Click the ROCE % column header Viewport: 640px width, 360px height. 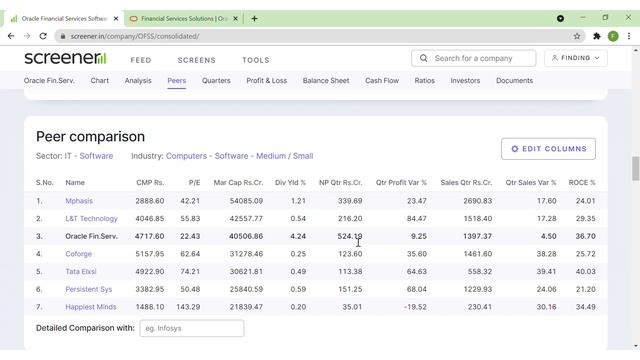(582, 182)
